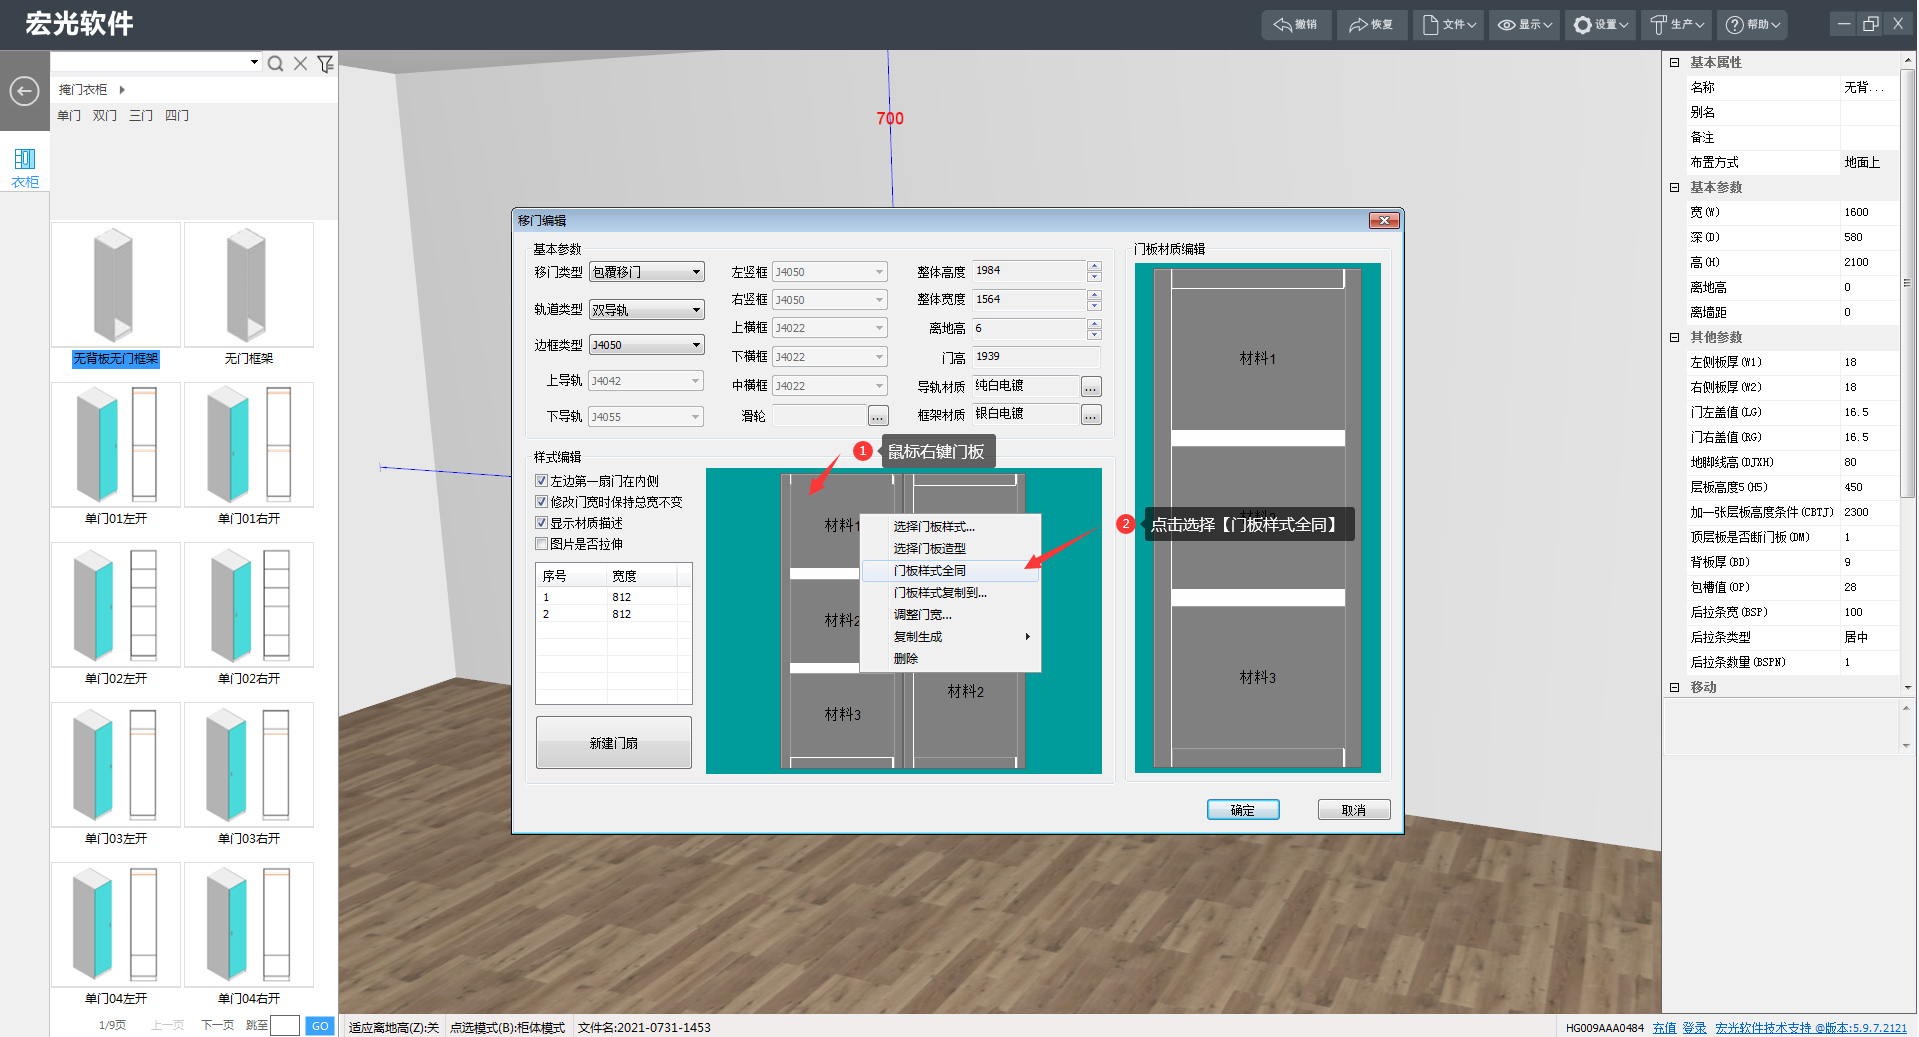The height and width of the screenshot is (1037, 1919).
Task: Click 整体宽度 value field
Action: 1029,300
